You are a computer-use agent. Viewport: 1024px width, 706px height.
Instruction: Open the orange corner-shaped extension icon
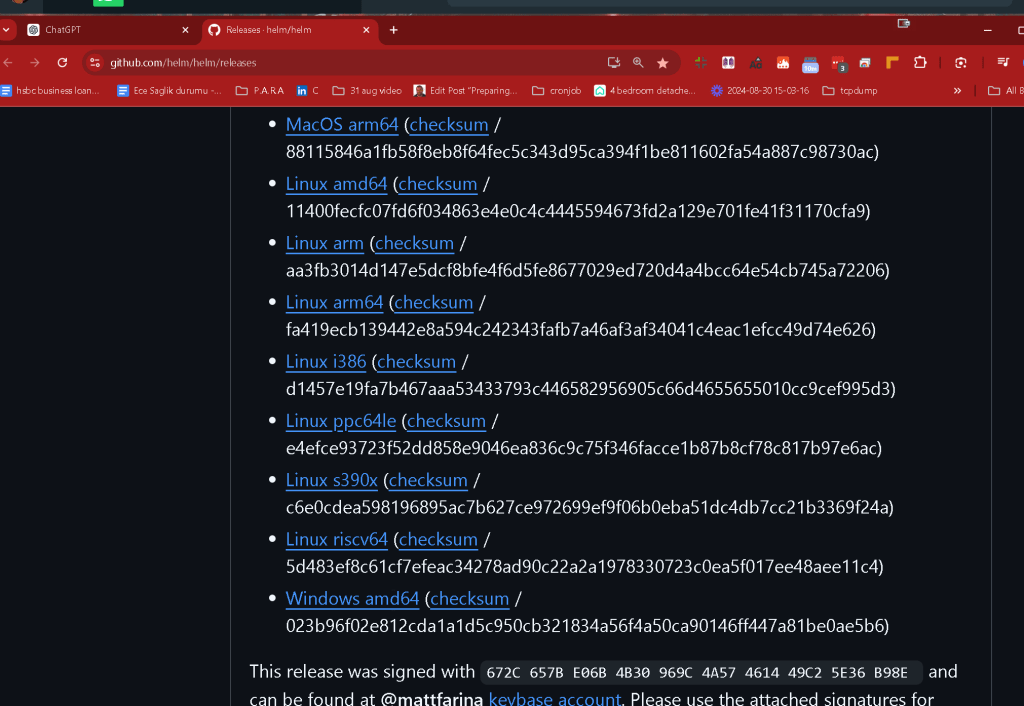pos(892,63)
